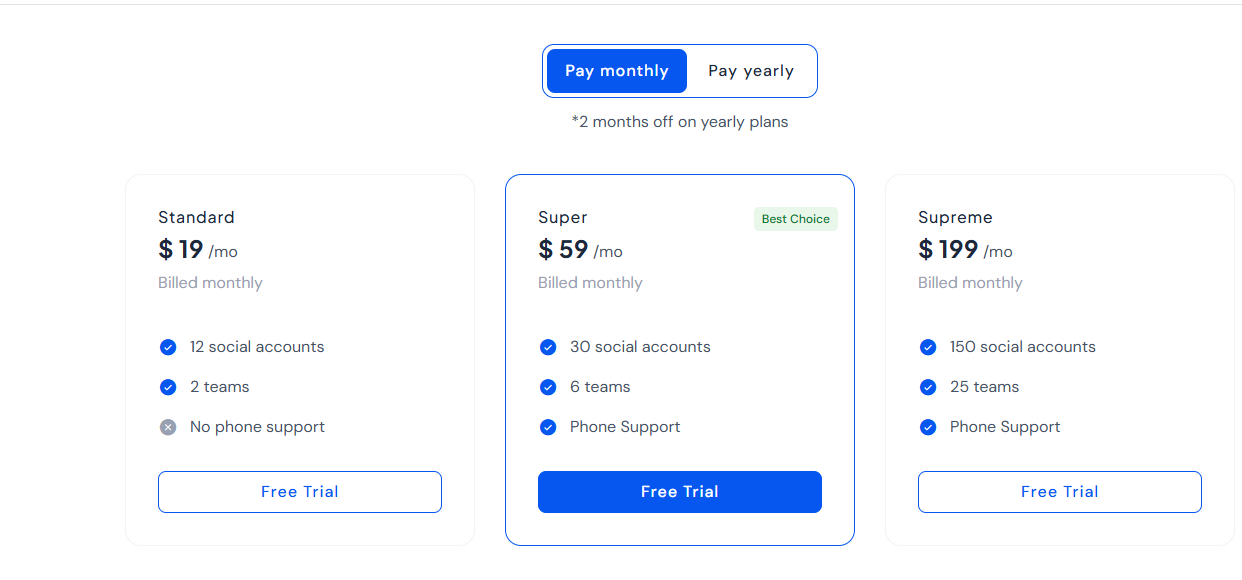Click the check icon beside 12 social accounts
Screen dimensions: 1242x580
(168, 347)
